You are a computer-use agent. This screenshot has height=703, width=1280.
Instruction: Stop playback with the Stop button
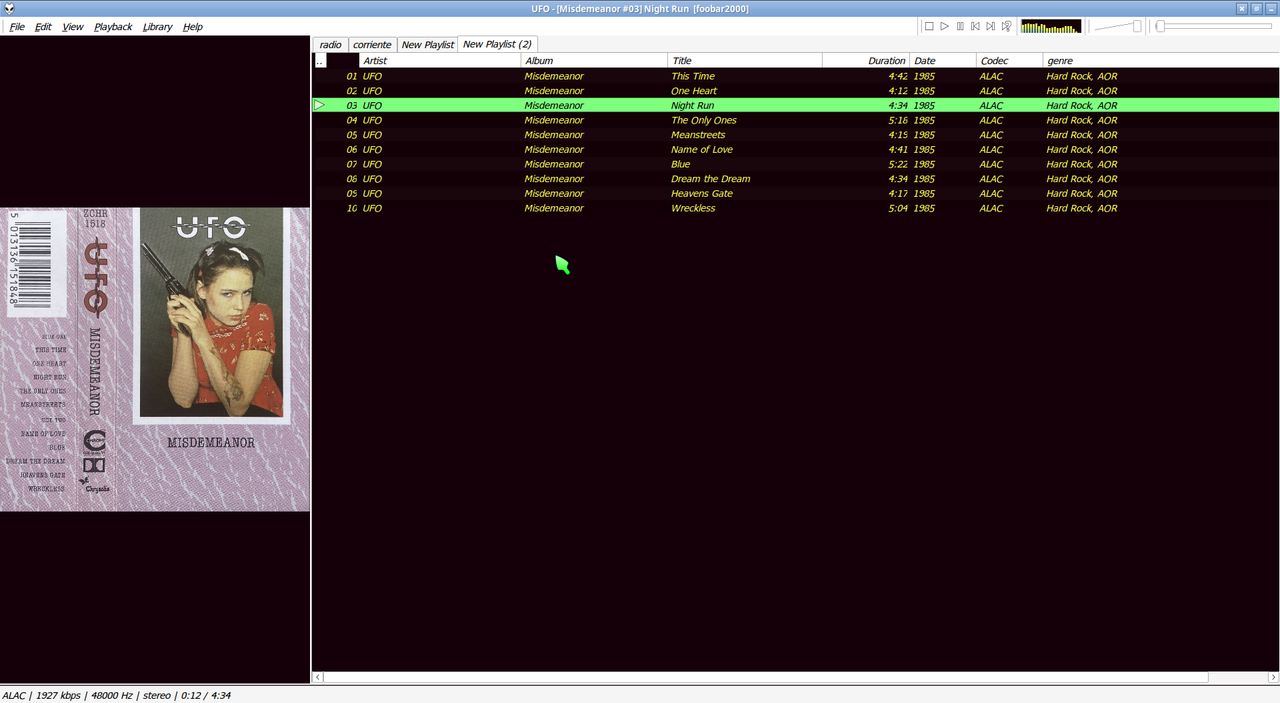point(929,26)
